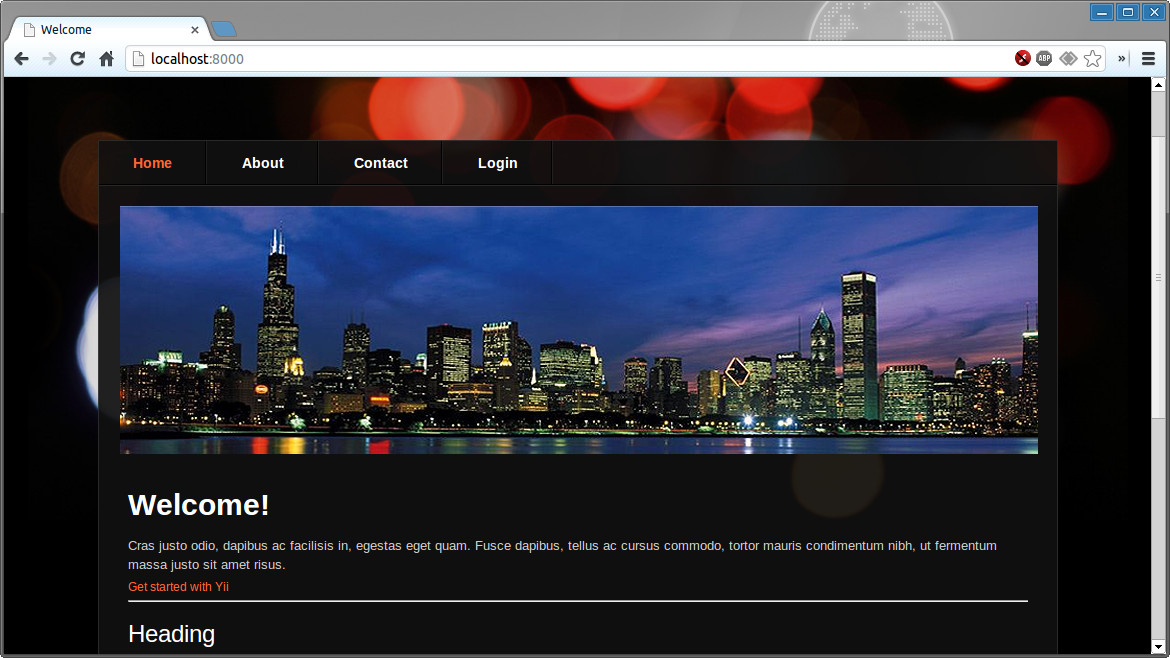Click the Chicago skyline banner image

(x=578, y=330)
